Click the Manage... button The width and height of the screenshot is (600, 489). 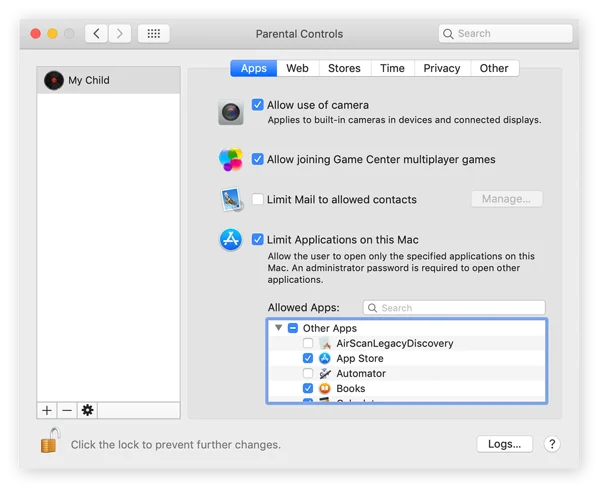[x=507, y=199]
